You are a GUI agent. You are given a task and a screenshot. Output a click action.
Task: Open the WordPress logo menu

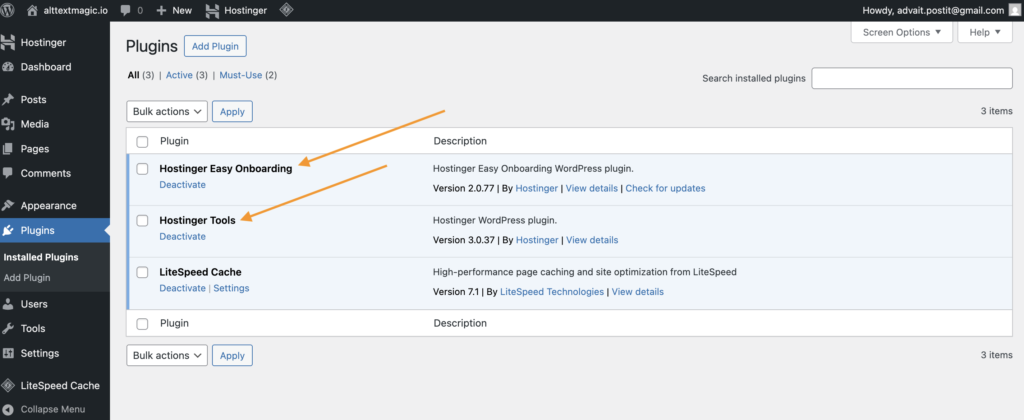pos(8,10)
